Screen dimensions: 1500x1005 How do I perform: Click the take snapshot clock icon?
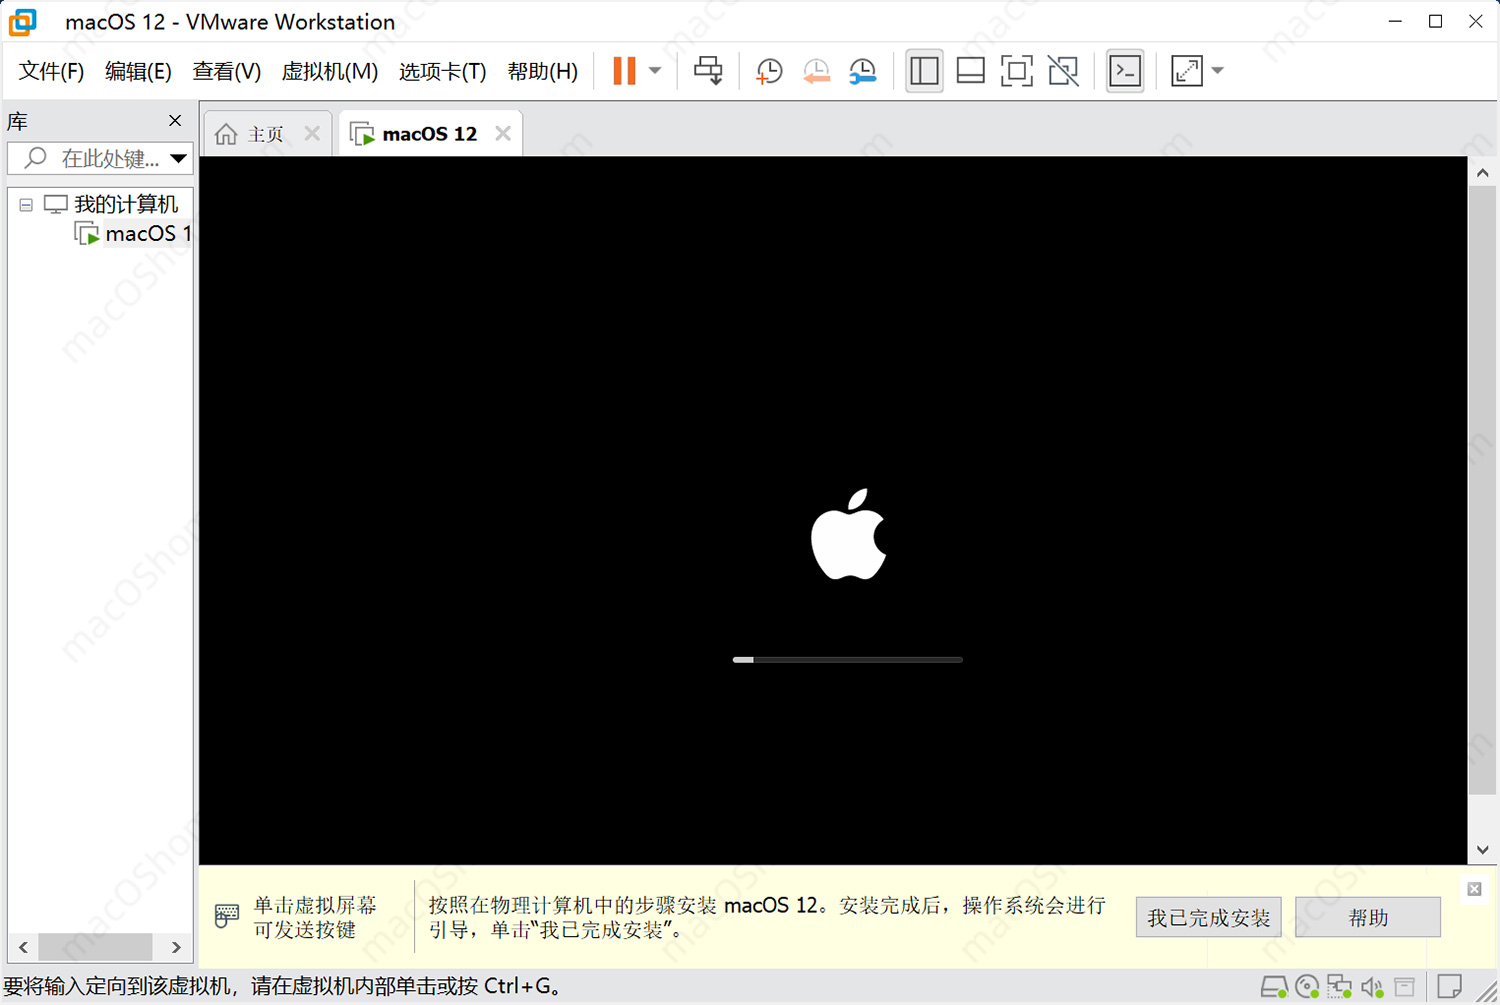click(x=769, y=71)
